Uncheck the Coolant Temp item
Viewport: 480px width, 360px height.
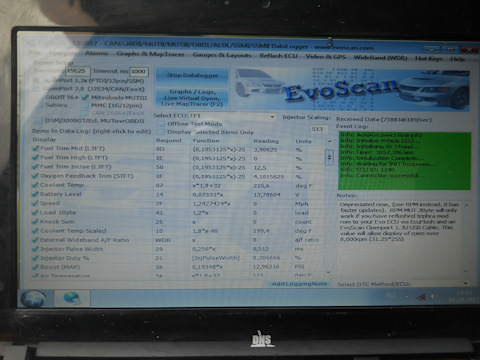coord(35,185)
